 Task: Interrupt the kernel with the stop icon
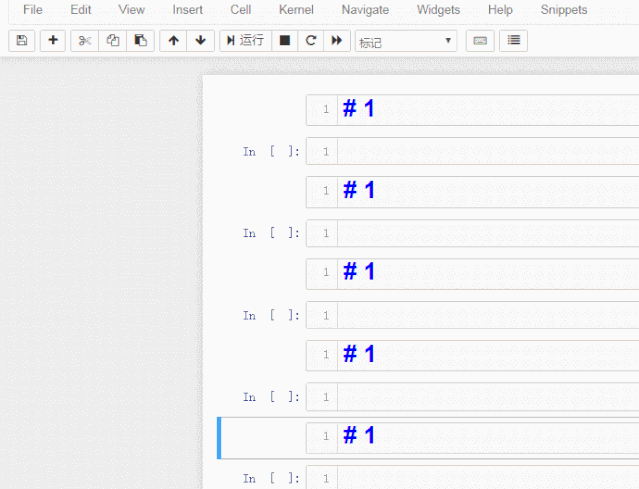[284, 41]
